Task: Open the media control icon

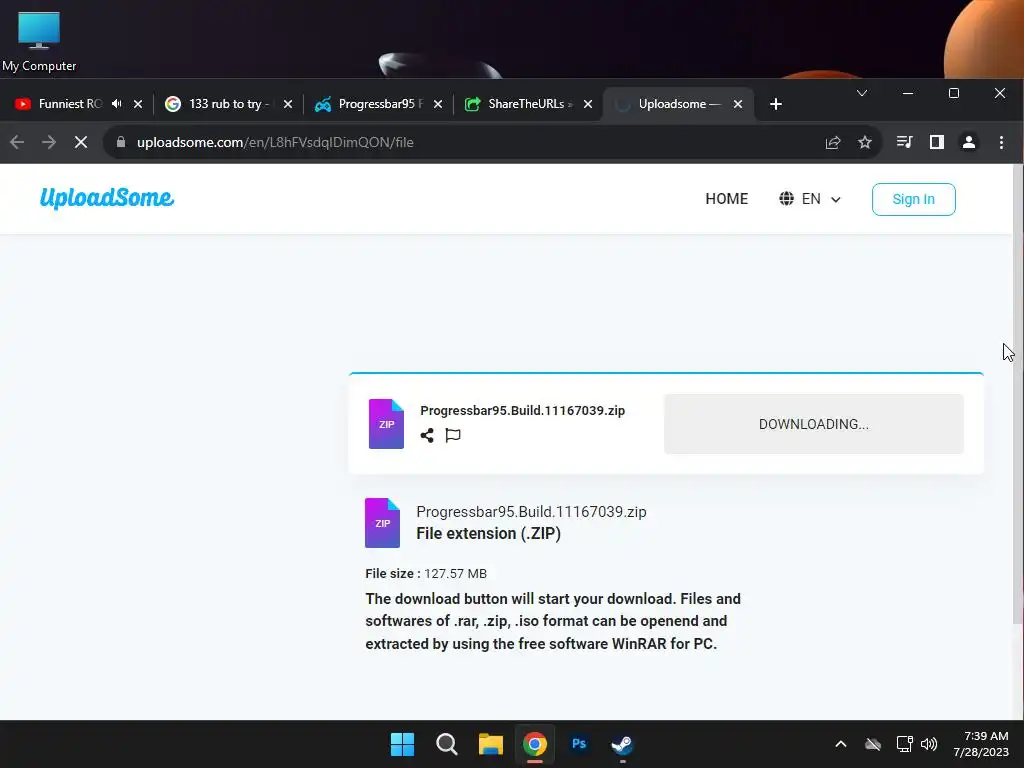Action: pyautogui.click(x=904, y=142)
